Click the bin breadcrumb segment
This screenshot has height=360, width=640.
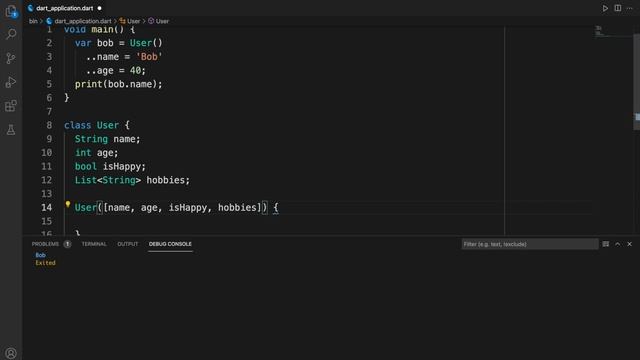(x=33, y=21)
